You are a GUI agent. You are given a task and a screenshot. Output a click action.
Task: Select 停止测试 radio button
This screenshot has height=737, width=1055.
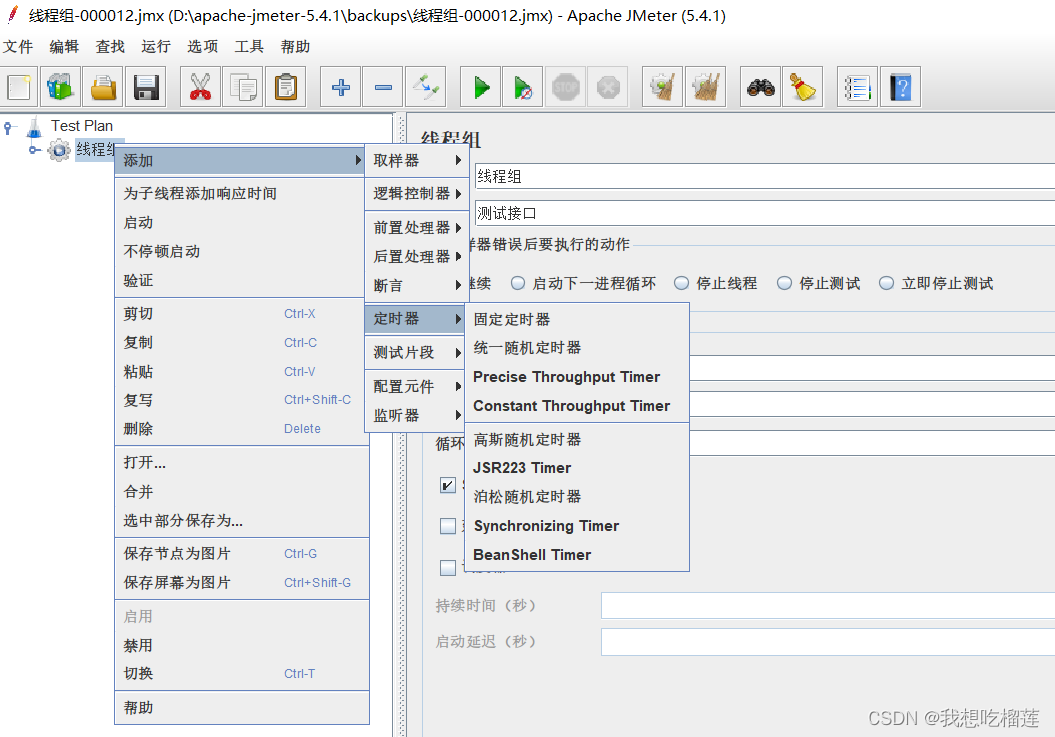coord(785,283)
